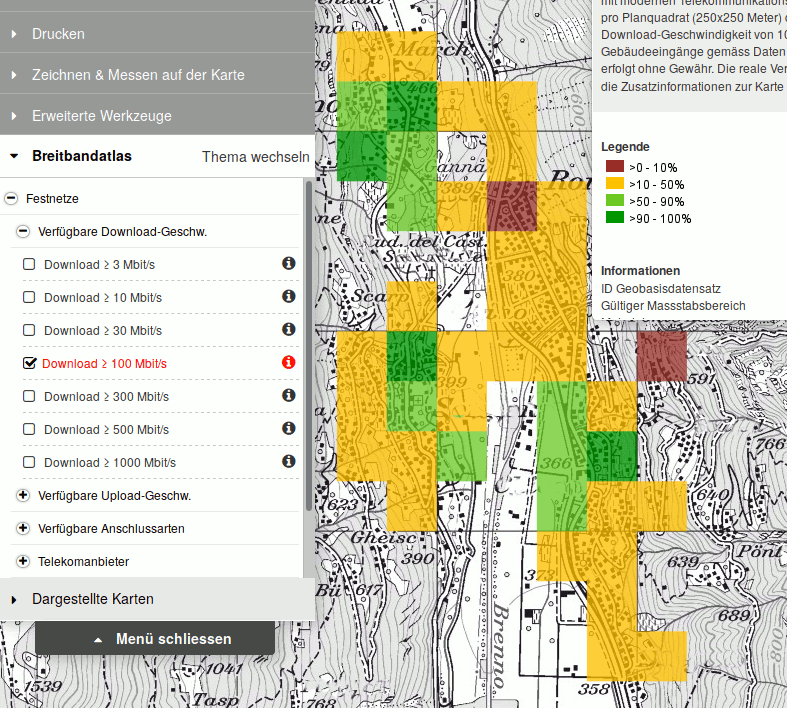
Task: Open info for Download ≥ 30 Mbit/s
Action: coord(288,330)
